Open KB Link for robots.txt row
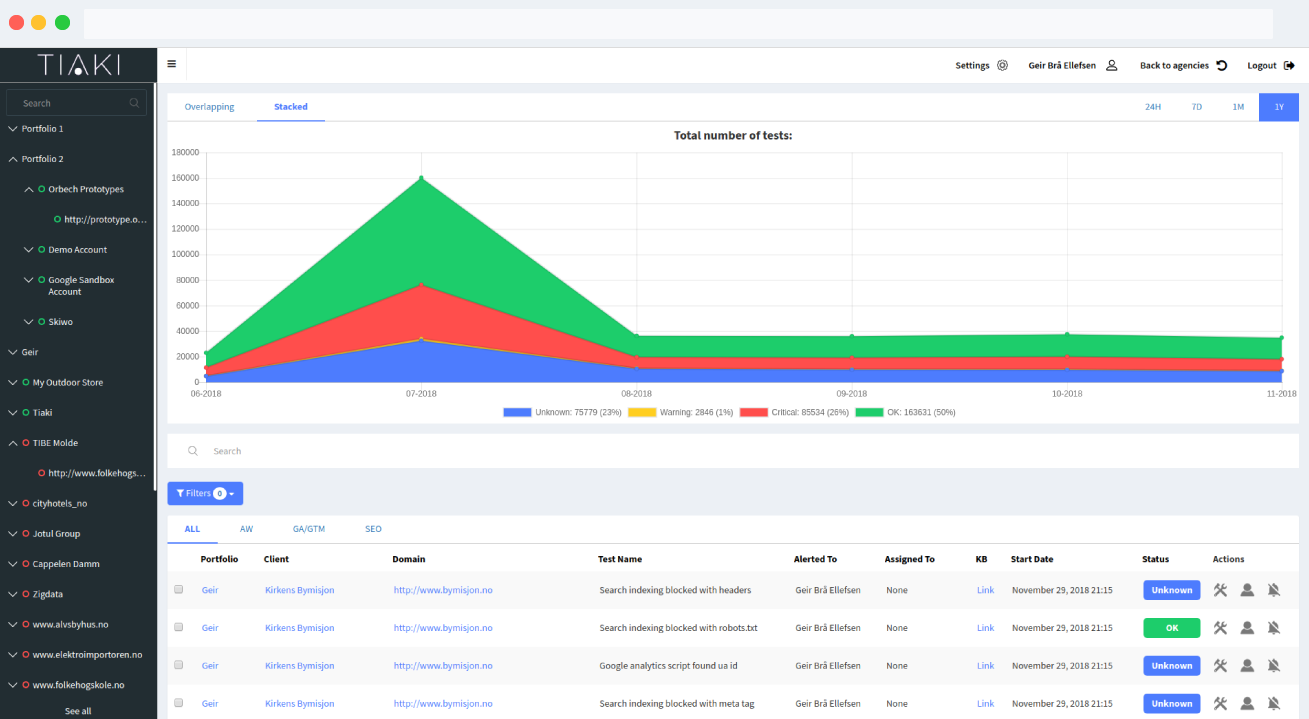This screenshot has height=719, width=1309. (x=985, y=628)
